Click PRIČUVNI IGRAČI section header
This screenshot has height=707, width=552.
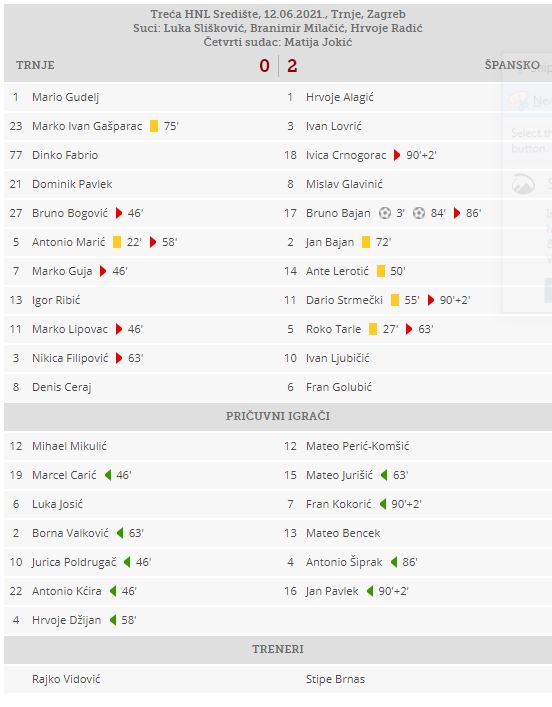tap(278, 416)
